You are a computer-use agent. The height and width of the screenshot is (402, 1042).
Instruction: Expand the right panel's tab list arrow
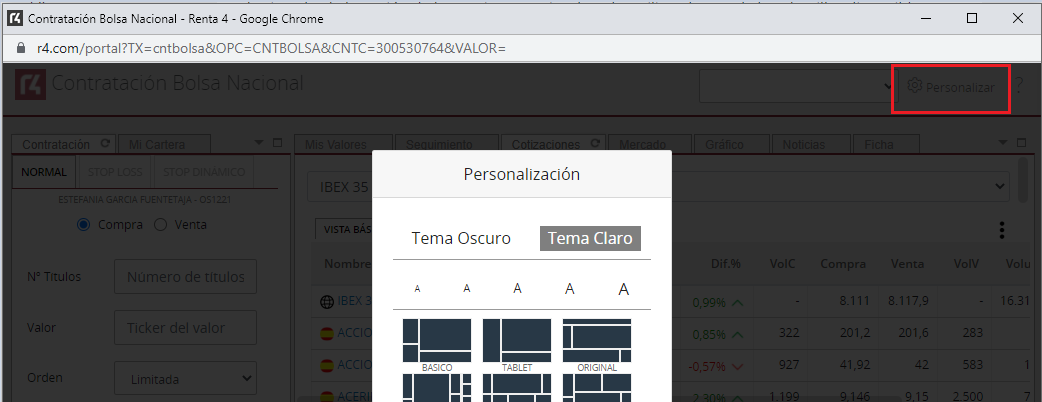click(x=1003, y=142)
